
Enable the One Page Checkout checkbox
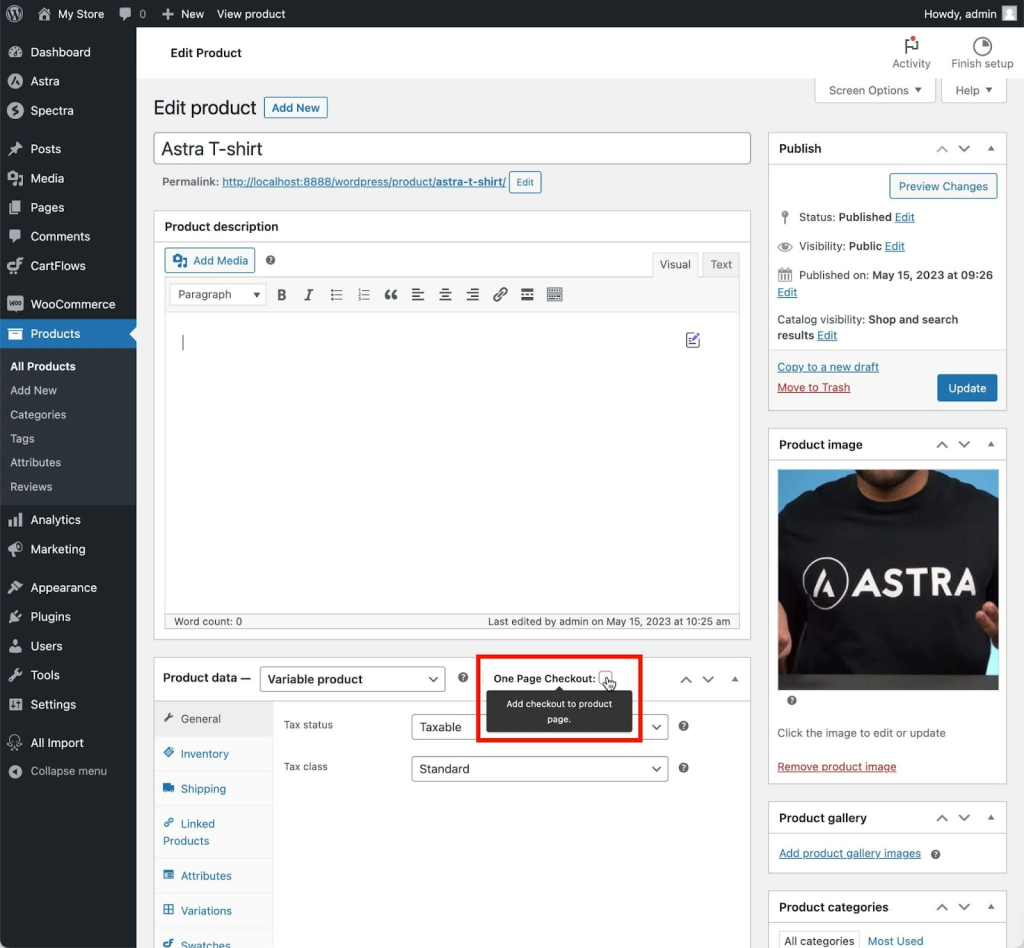tap(605, 678)
